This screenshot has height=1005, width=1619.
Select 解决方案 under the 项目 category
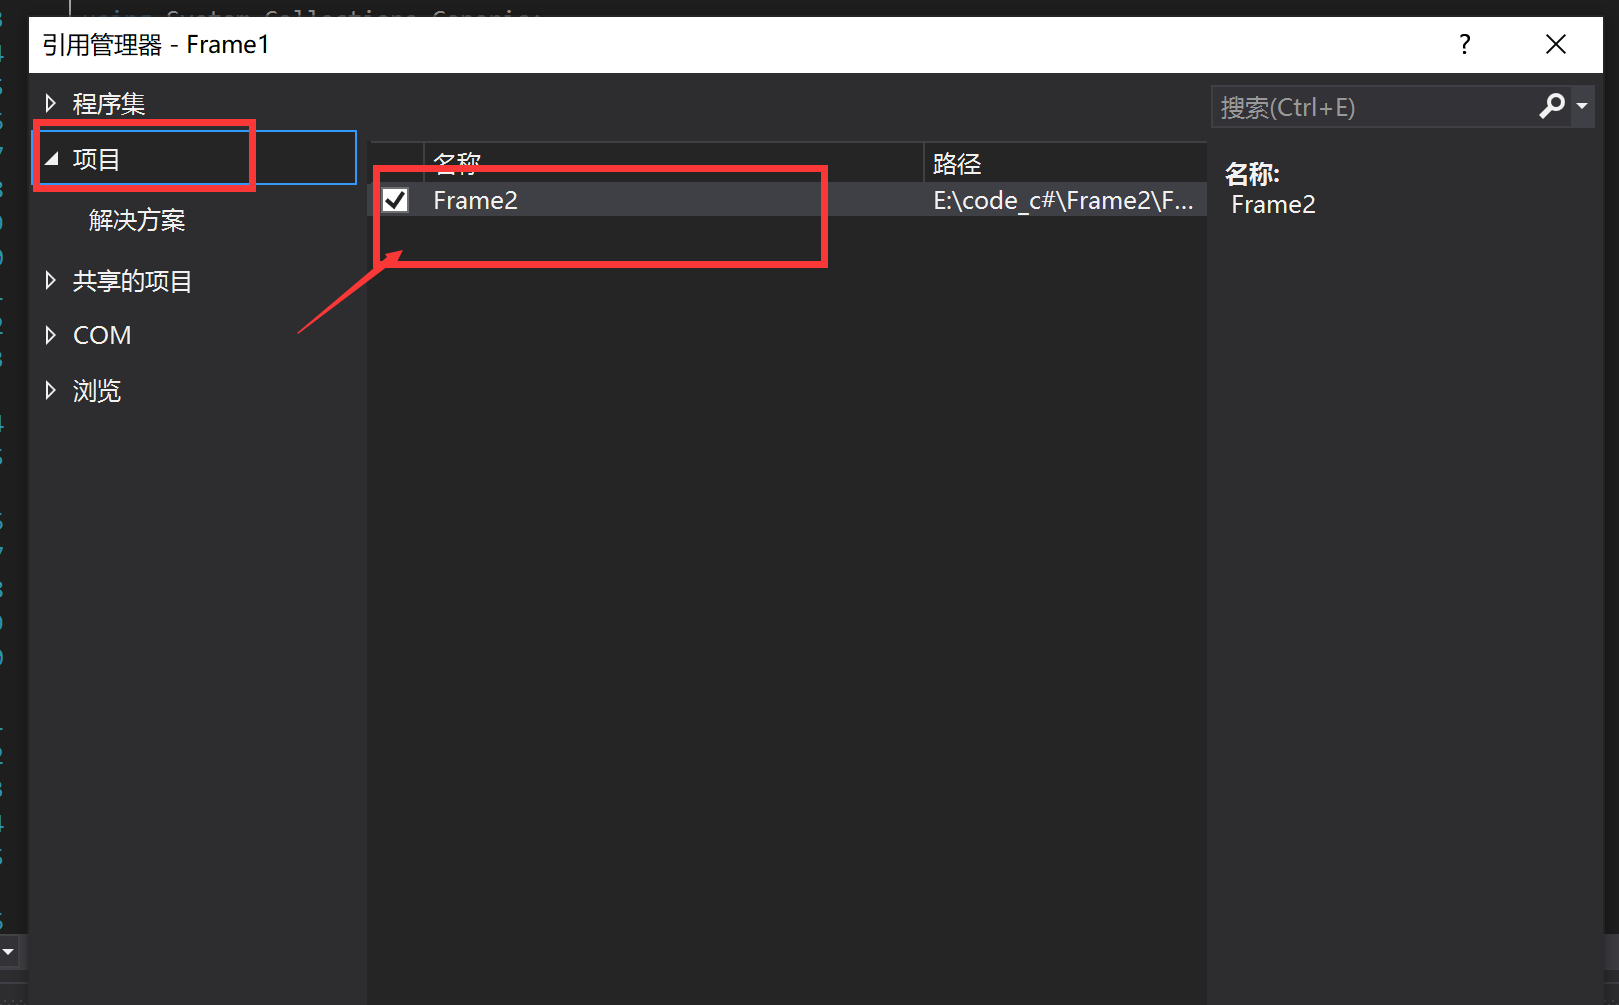tap(137, 220)
